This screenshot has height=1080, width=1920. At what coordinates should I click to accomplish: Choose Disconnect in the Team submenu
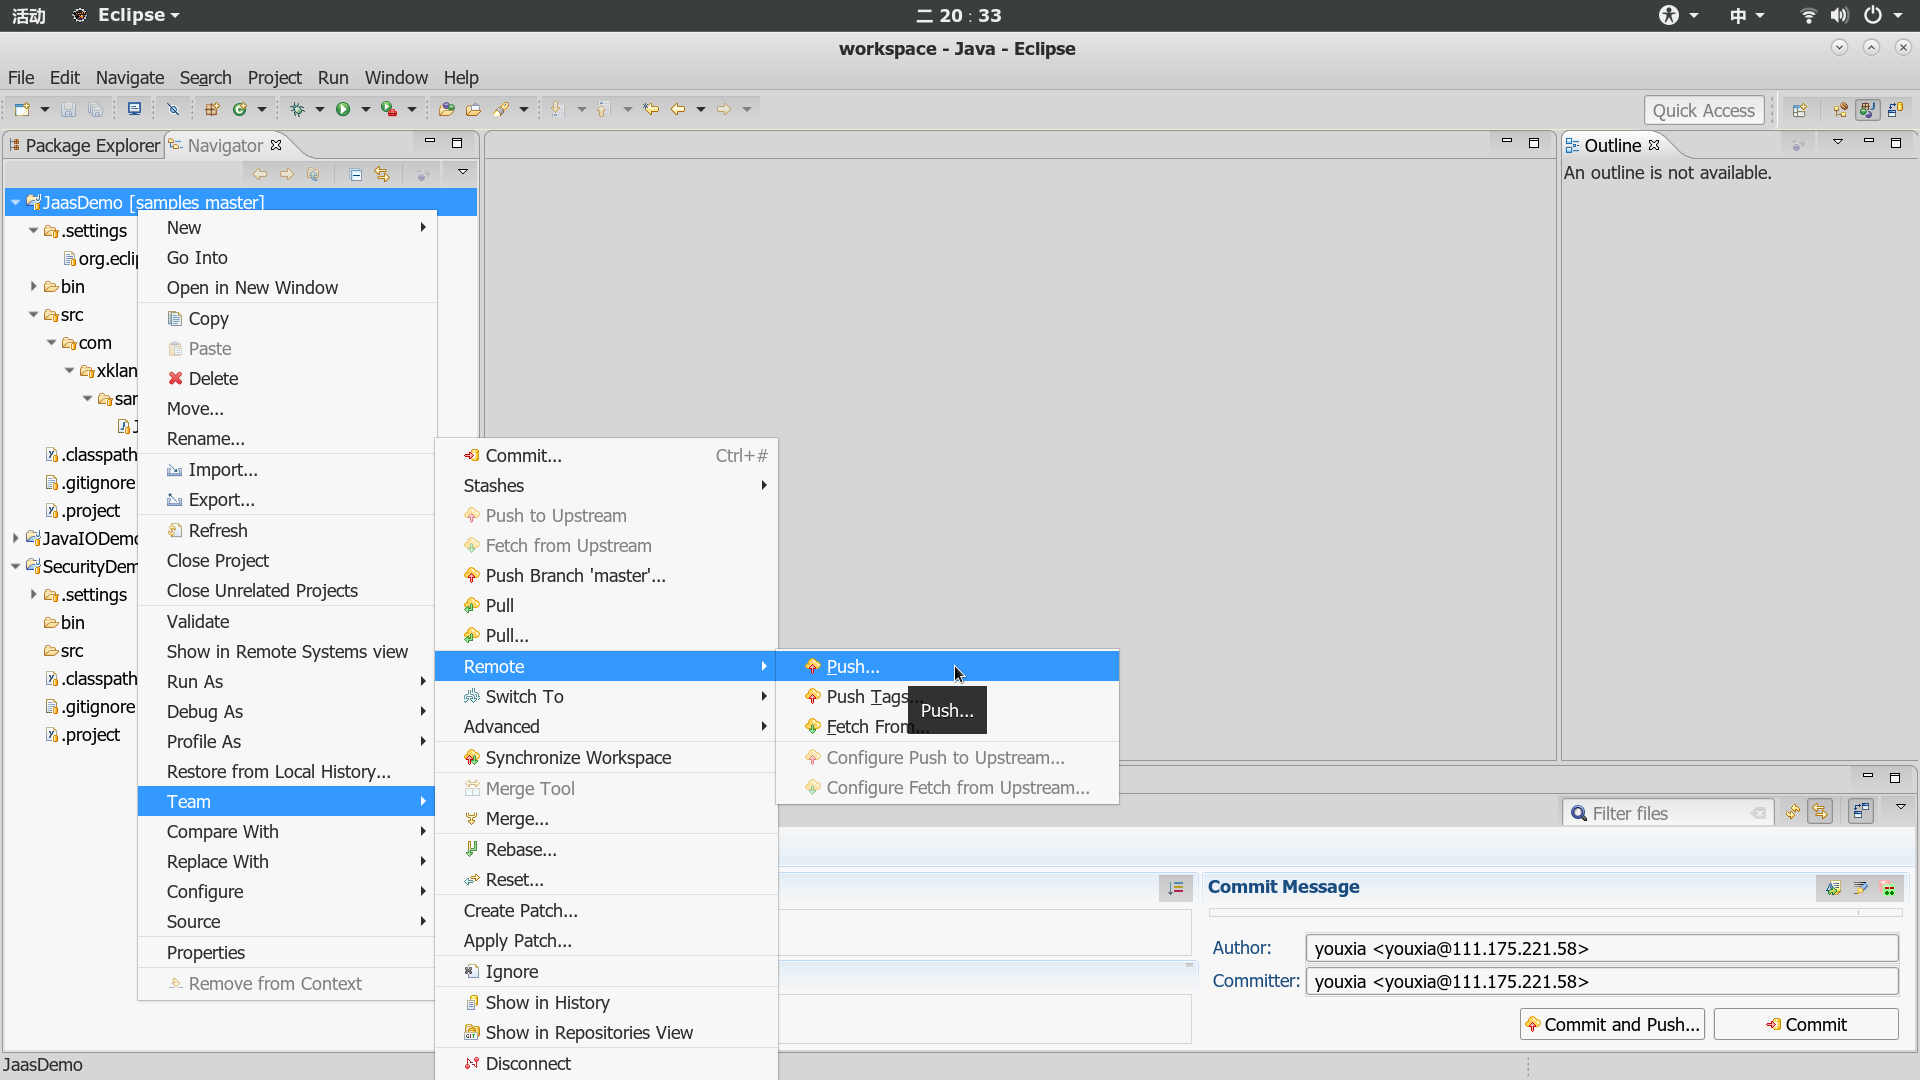point(606,1063)
